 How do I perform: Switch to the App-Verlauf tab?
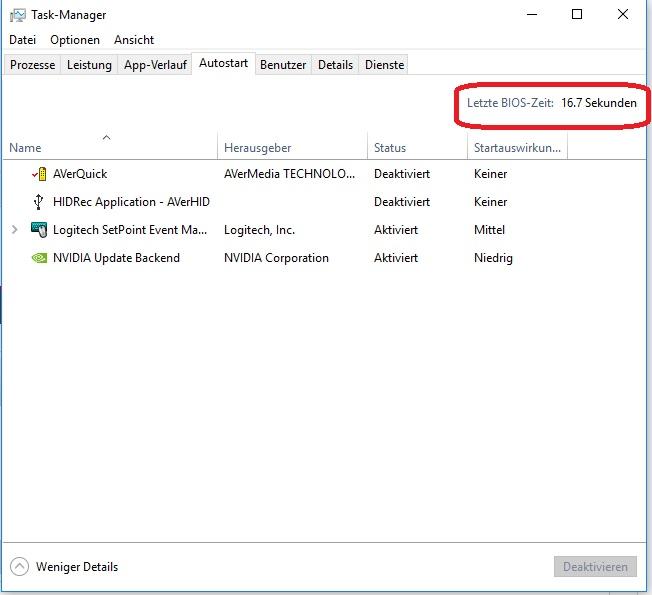pyautogui.click(x=155, y=65)
